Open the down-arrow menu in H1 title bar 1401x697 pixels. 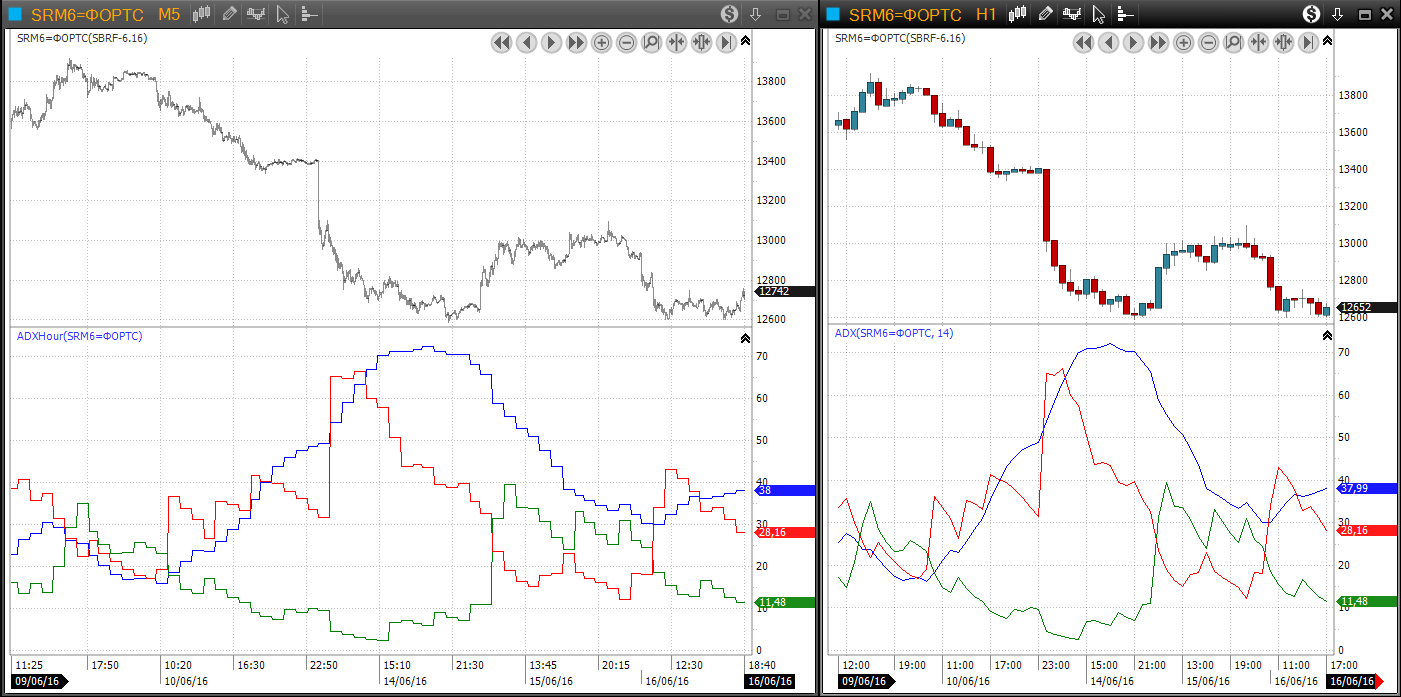point(1337,14)
